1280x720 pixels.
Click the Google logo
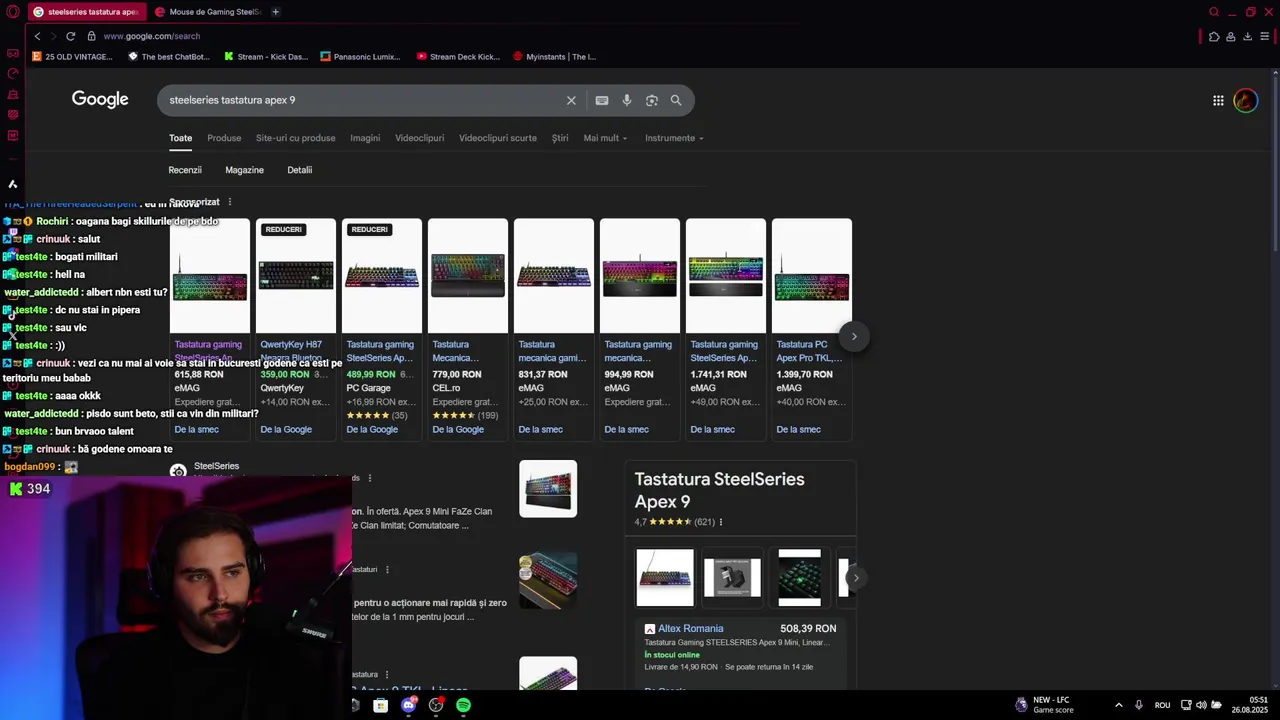(100, 99)
